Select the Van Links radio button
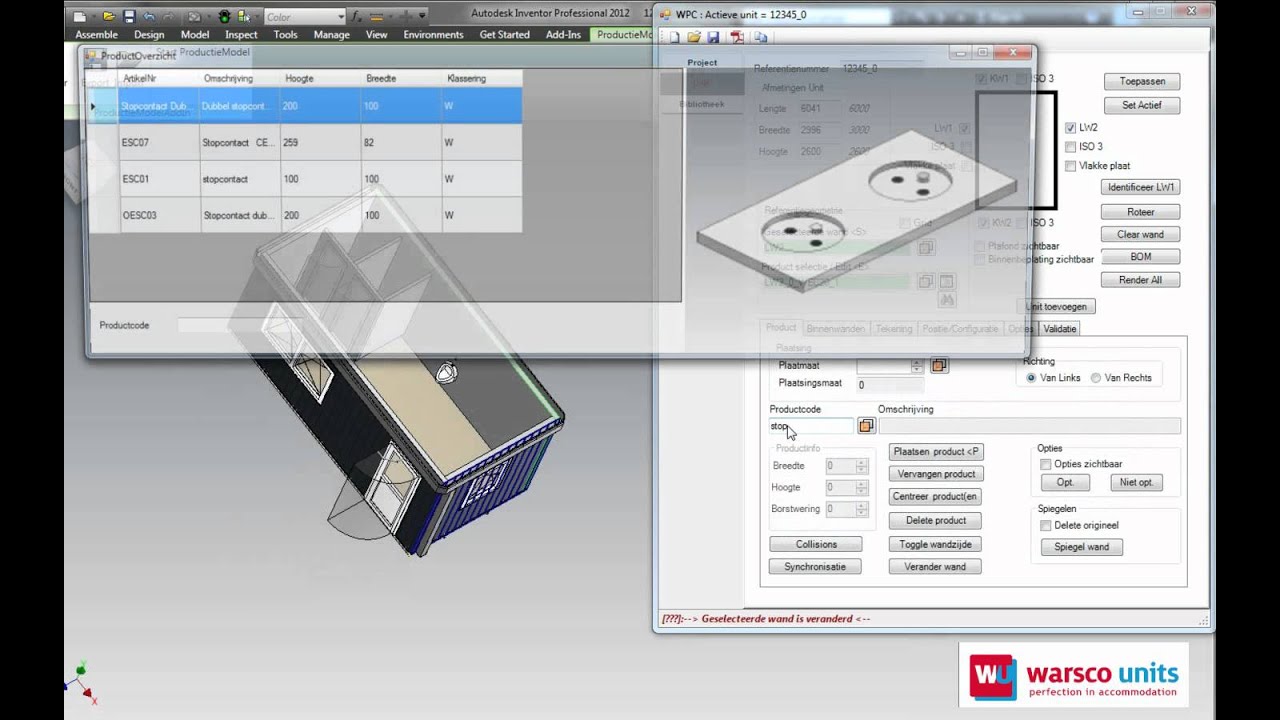 1031,378
